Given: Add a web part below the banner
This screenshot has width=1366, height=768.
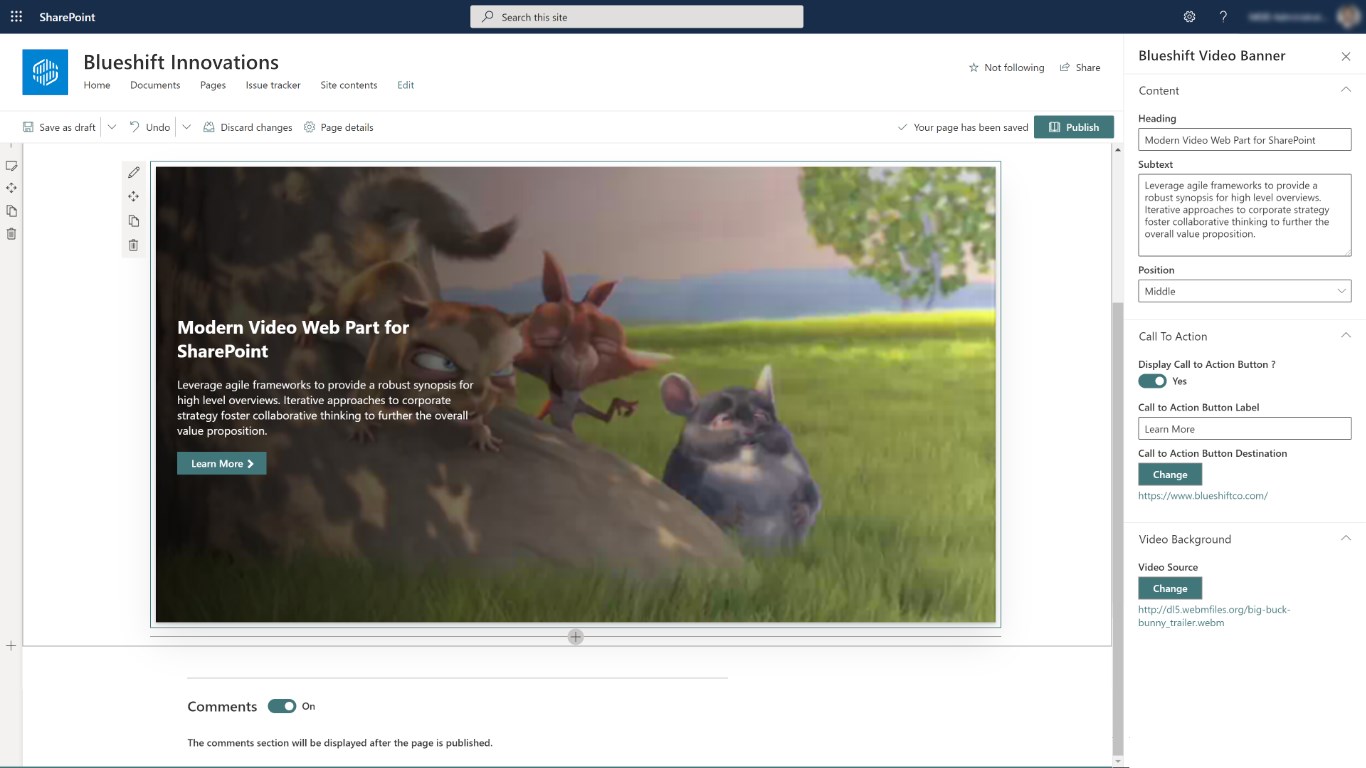Looking at the screenshot, I should (575, 637).
